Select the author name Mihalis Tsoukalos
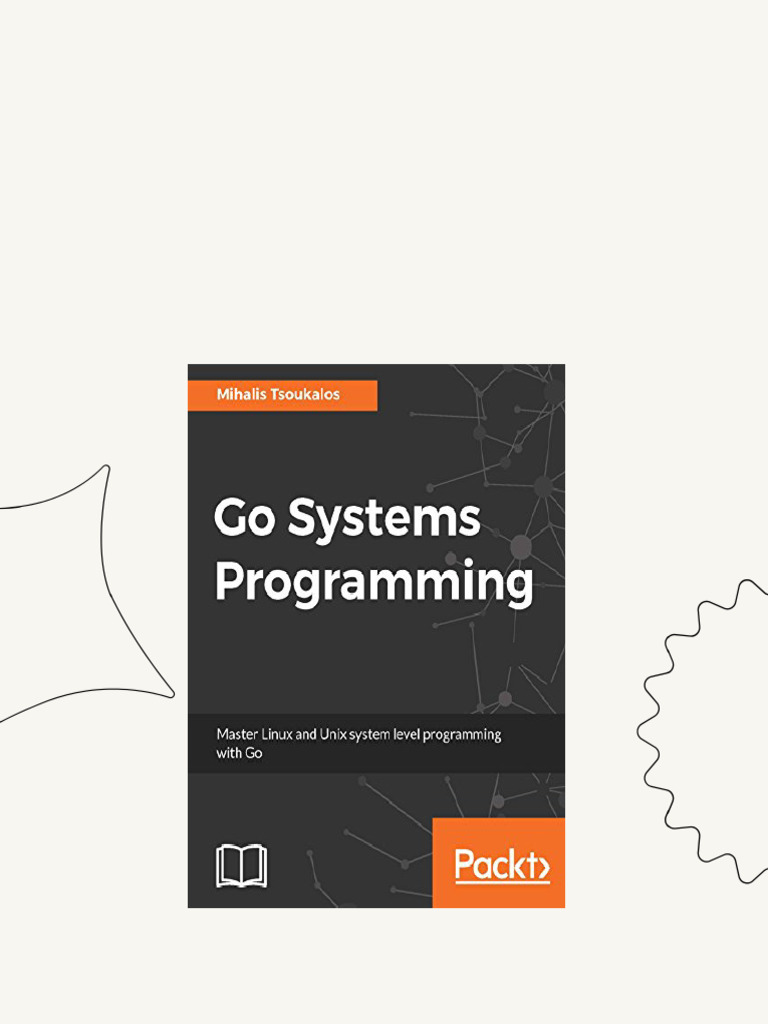This screenshot has width=768, height=1024. tap(278, 394)
